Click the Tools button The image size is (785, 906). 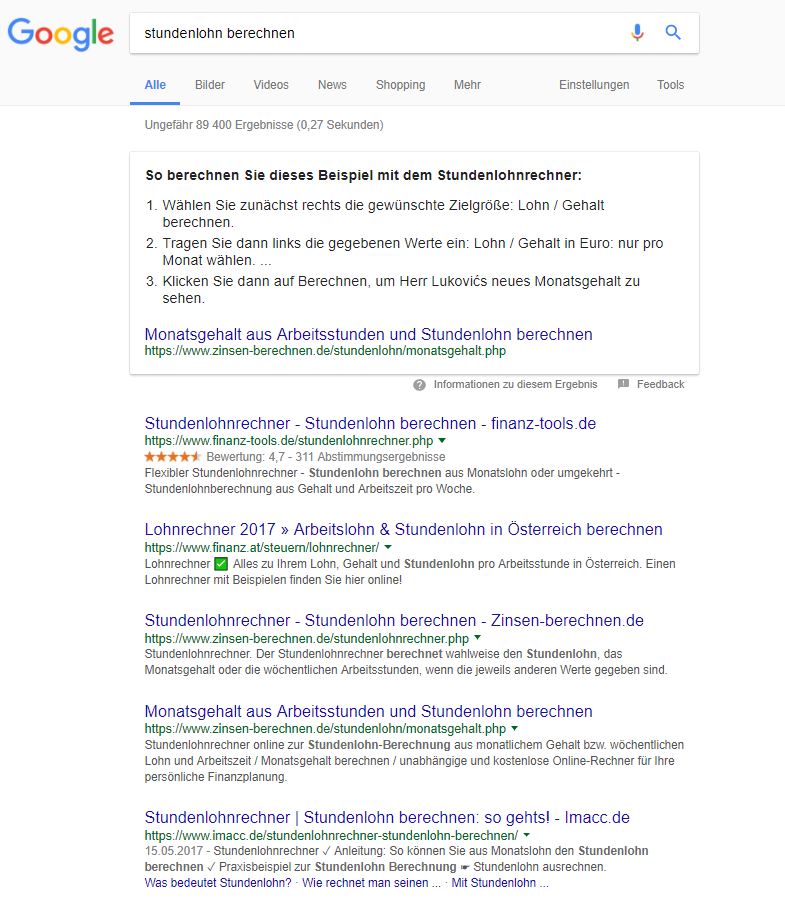click(670, 85)
